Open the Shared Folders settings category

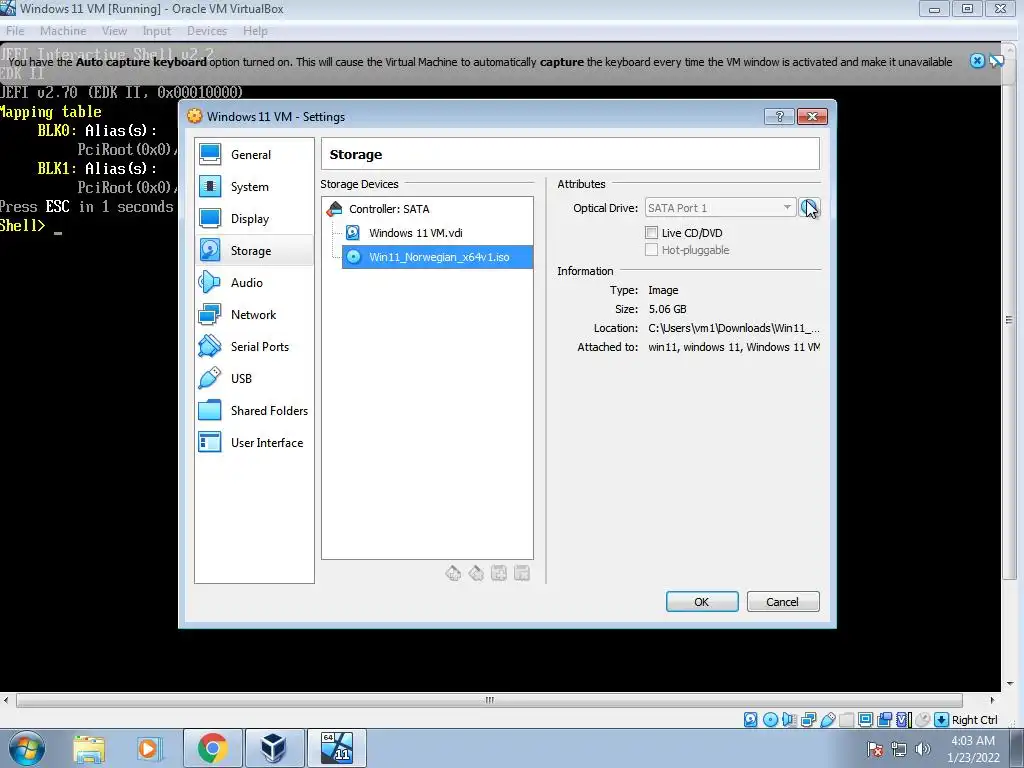pyautogui.click(x=254, y=411)
